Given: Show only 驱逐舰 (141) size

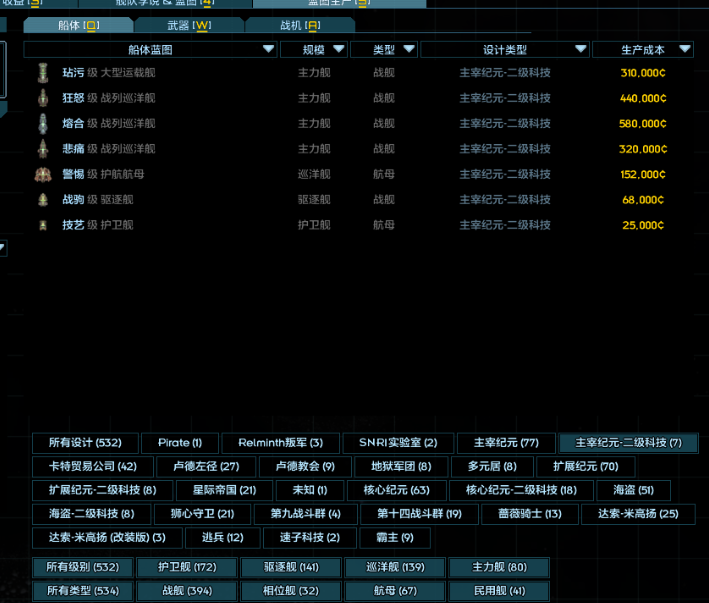Looking at the screenshot, I should pos(291,567).
